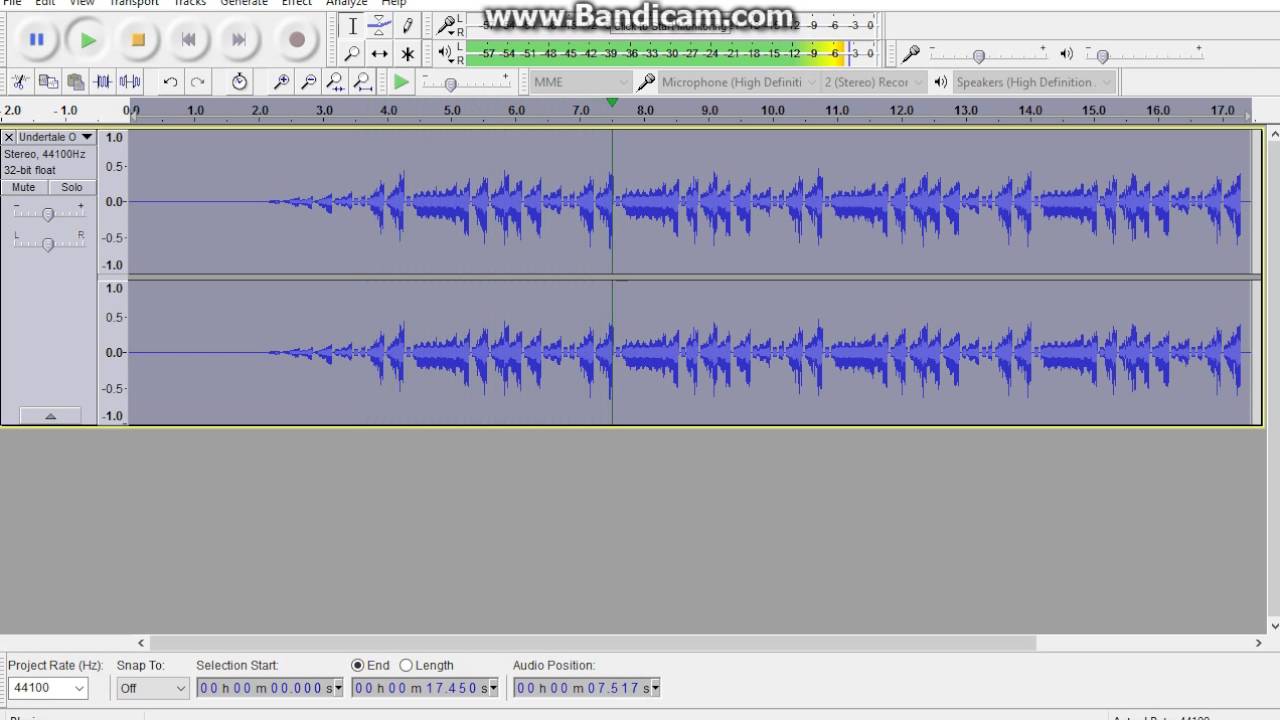Click the Copy icon
The height and width of the screenshot is (720, 1280).
48,82
